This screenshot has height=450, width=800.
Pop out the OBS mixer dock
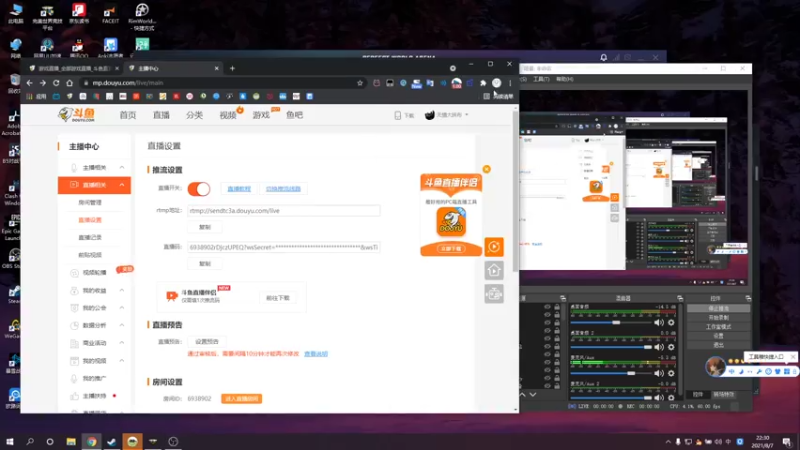(x=680, y=298)
